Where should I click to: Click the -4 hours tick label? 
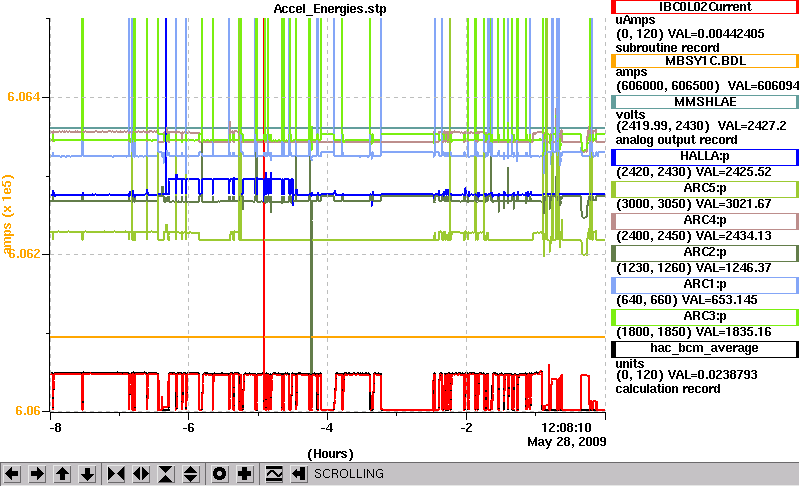(x=327, y=427)
